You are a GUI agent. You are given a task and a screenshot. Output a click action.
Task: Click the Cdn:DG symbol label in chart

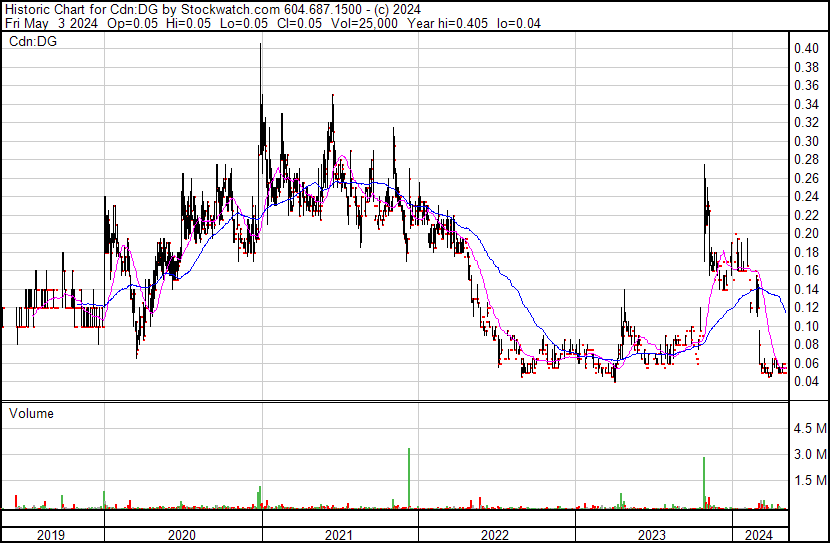[33, 41]
